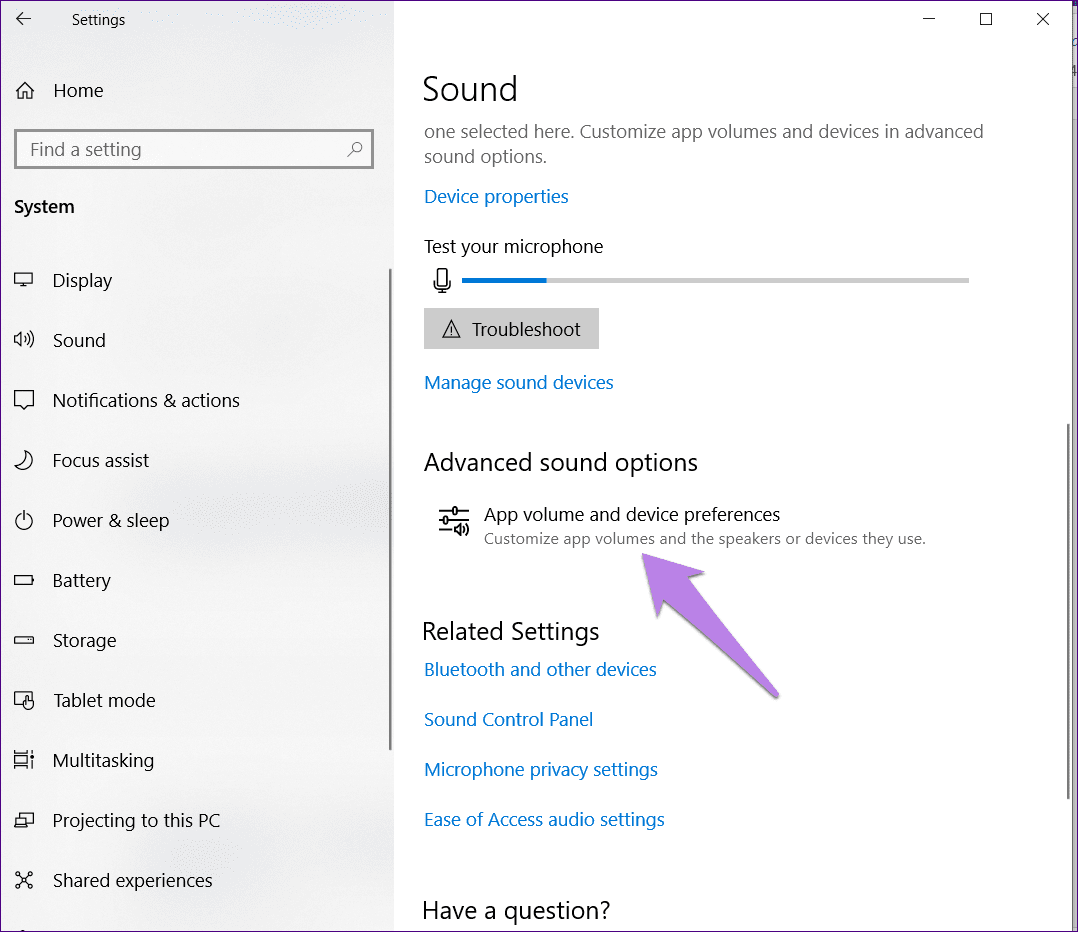Open Microphone privacy settings

540,770
